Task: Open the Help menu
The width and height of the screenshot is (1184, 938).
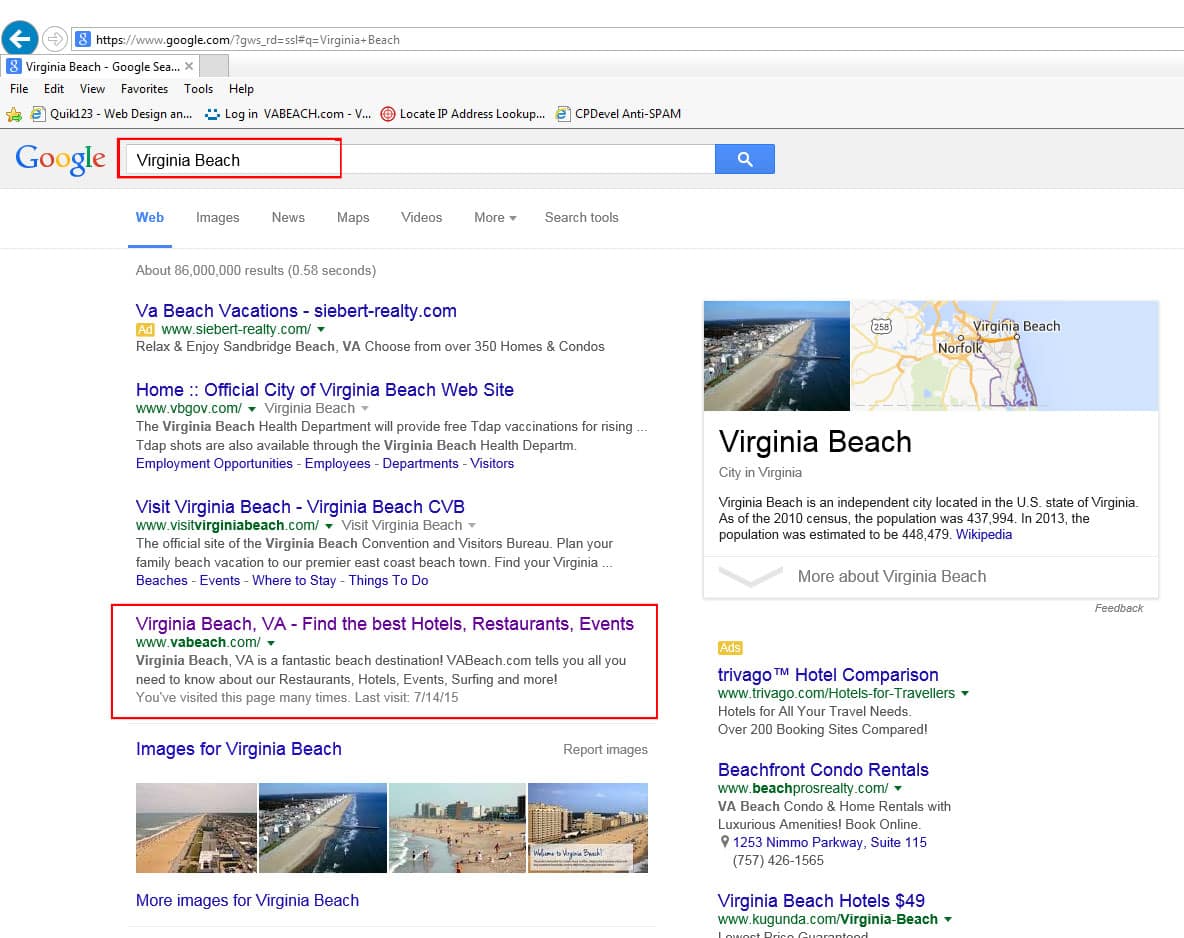Action: point(241,89)
